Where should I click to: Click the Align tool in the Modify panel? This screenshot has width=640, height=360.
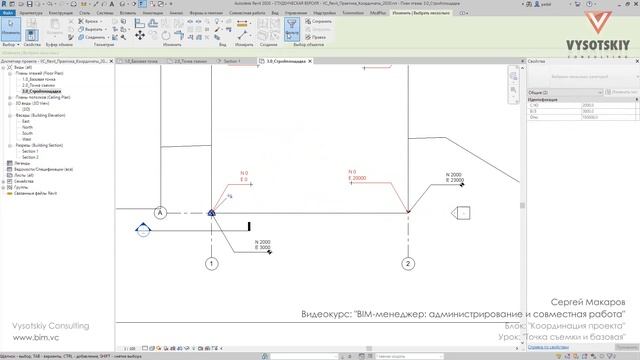[140, 23]
